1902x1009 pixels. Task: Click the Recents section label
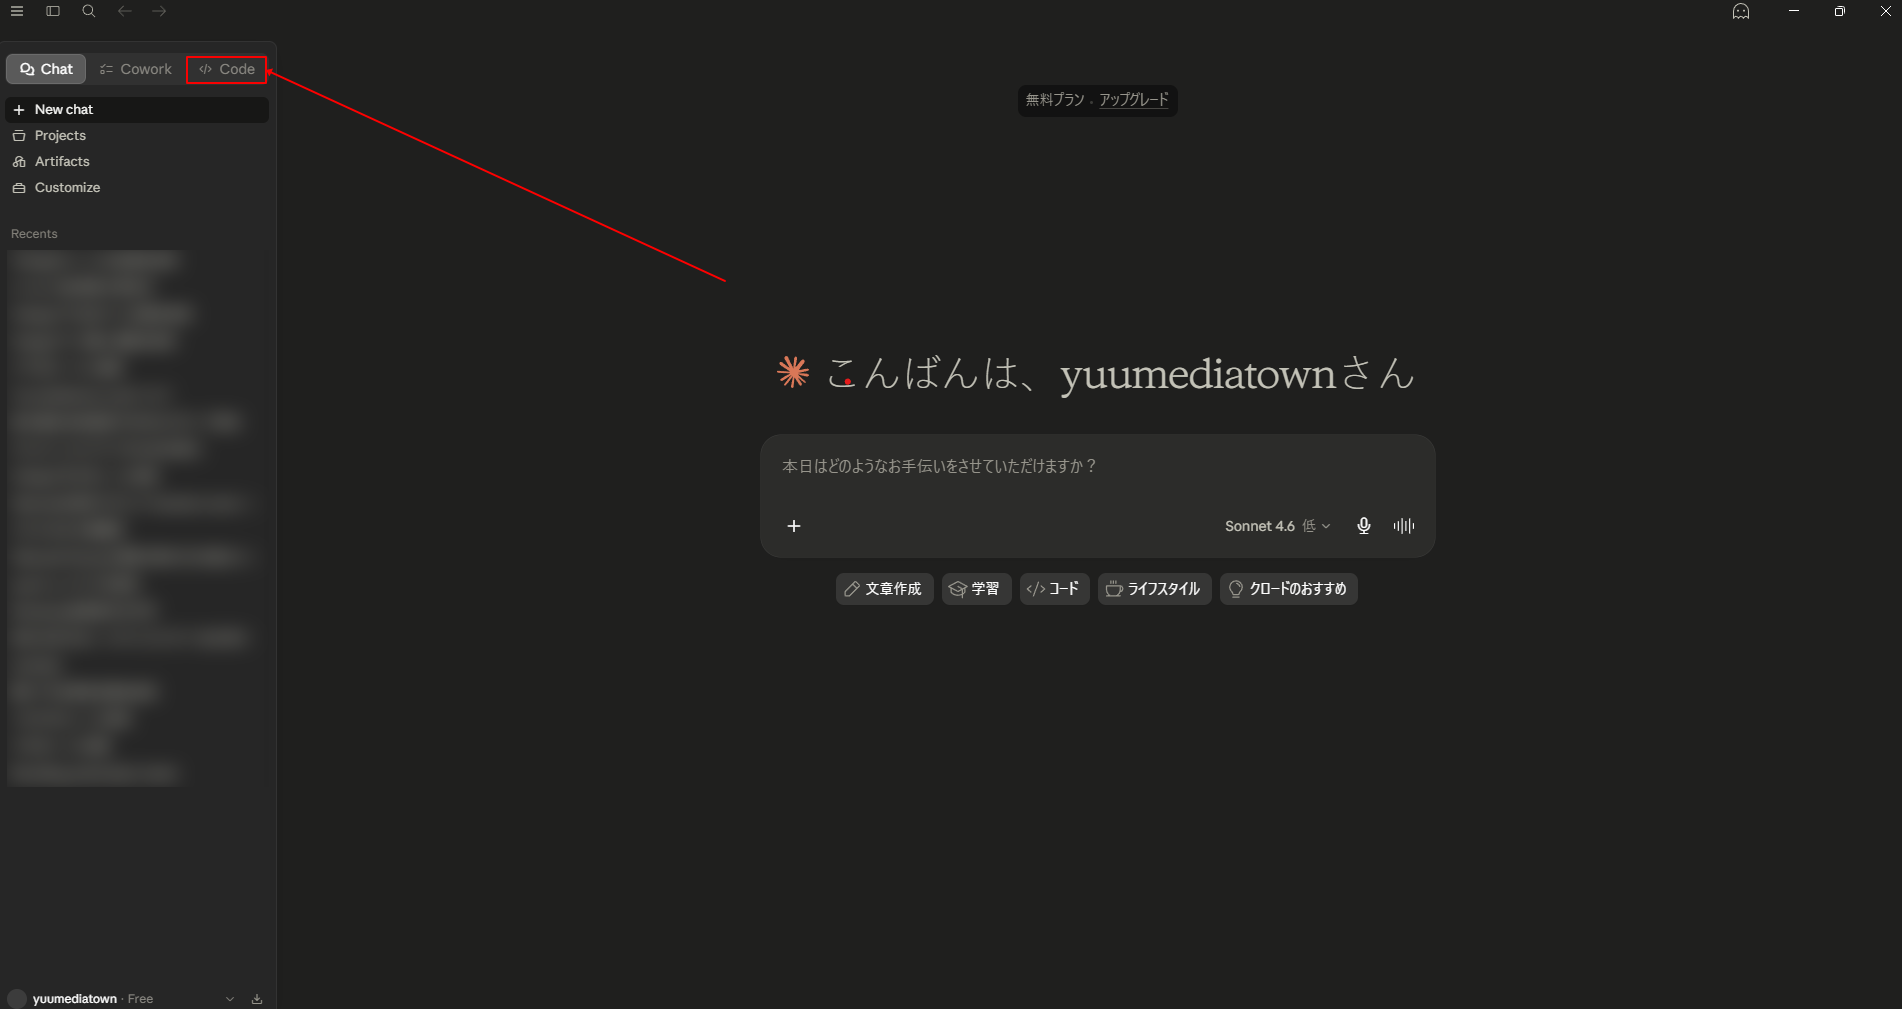(34, 234)
